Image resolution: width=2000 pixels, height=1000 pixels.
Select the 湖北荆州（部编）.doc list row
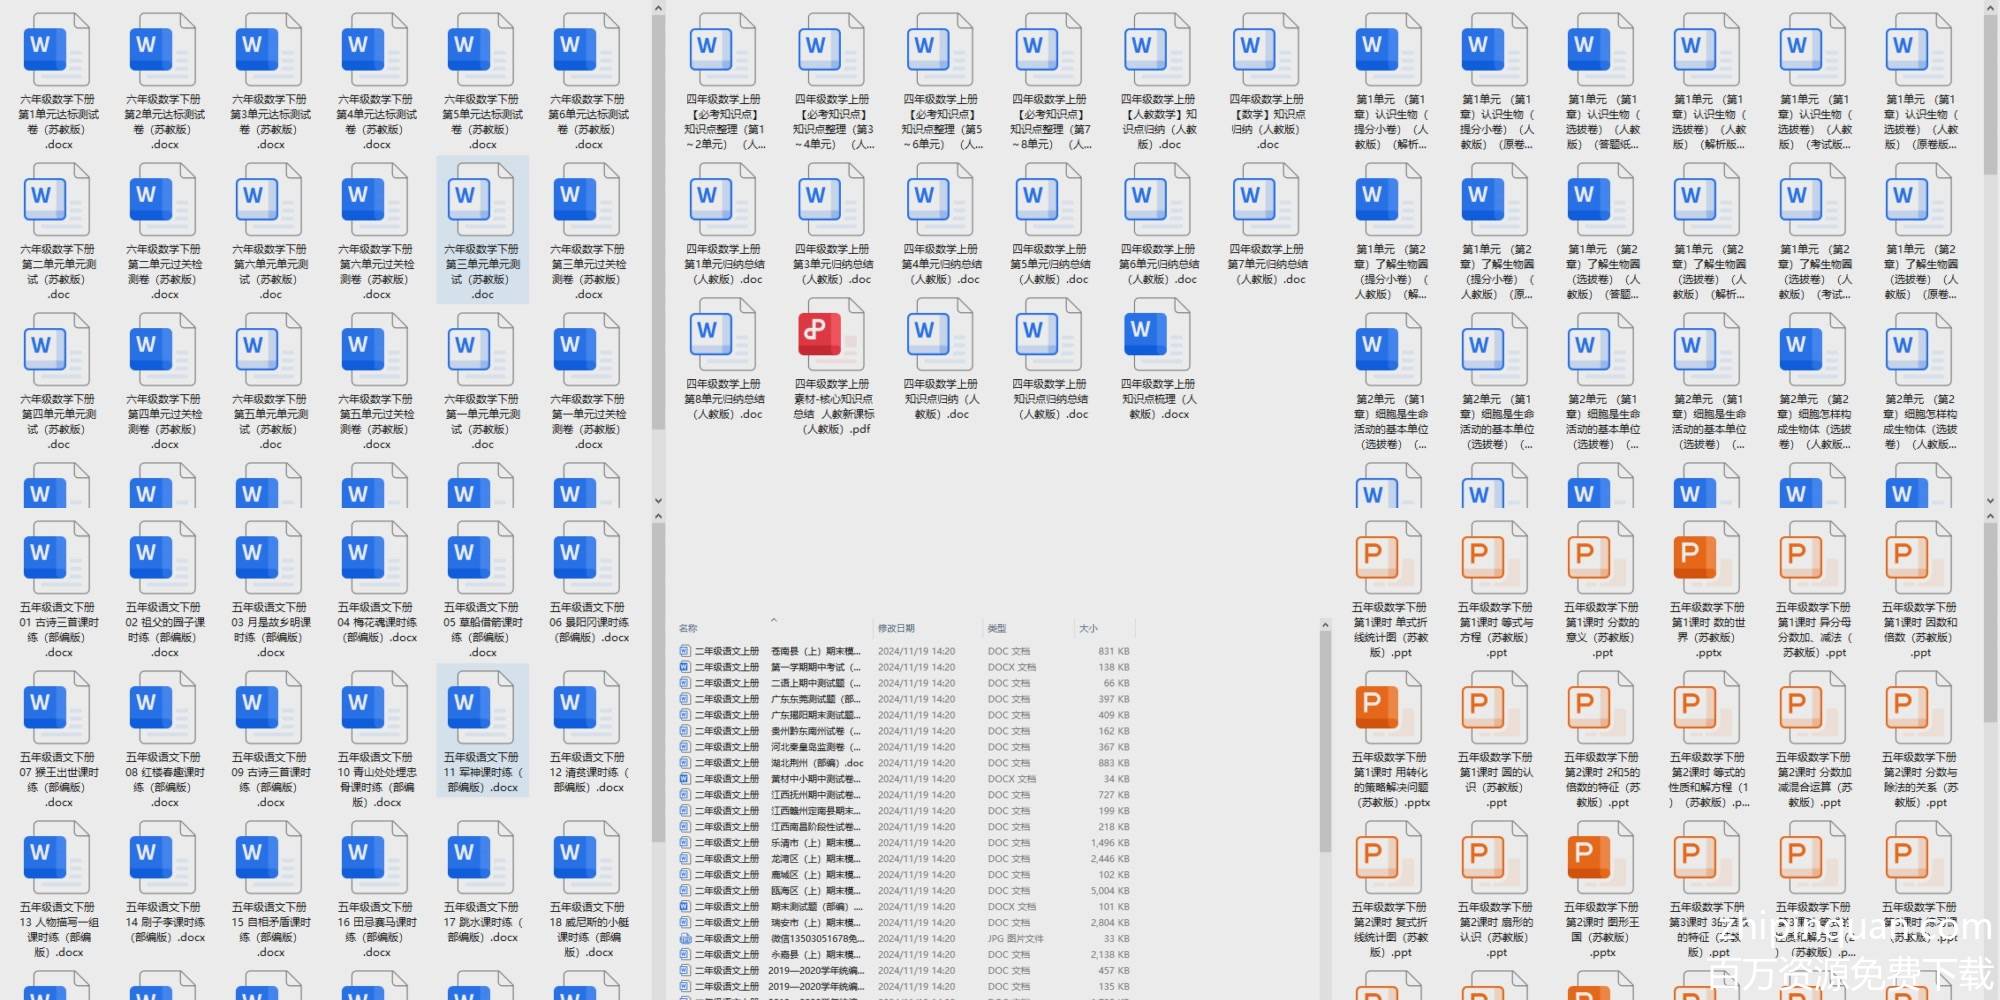(817, 763)
